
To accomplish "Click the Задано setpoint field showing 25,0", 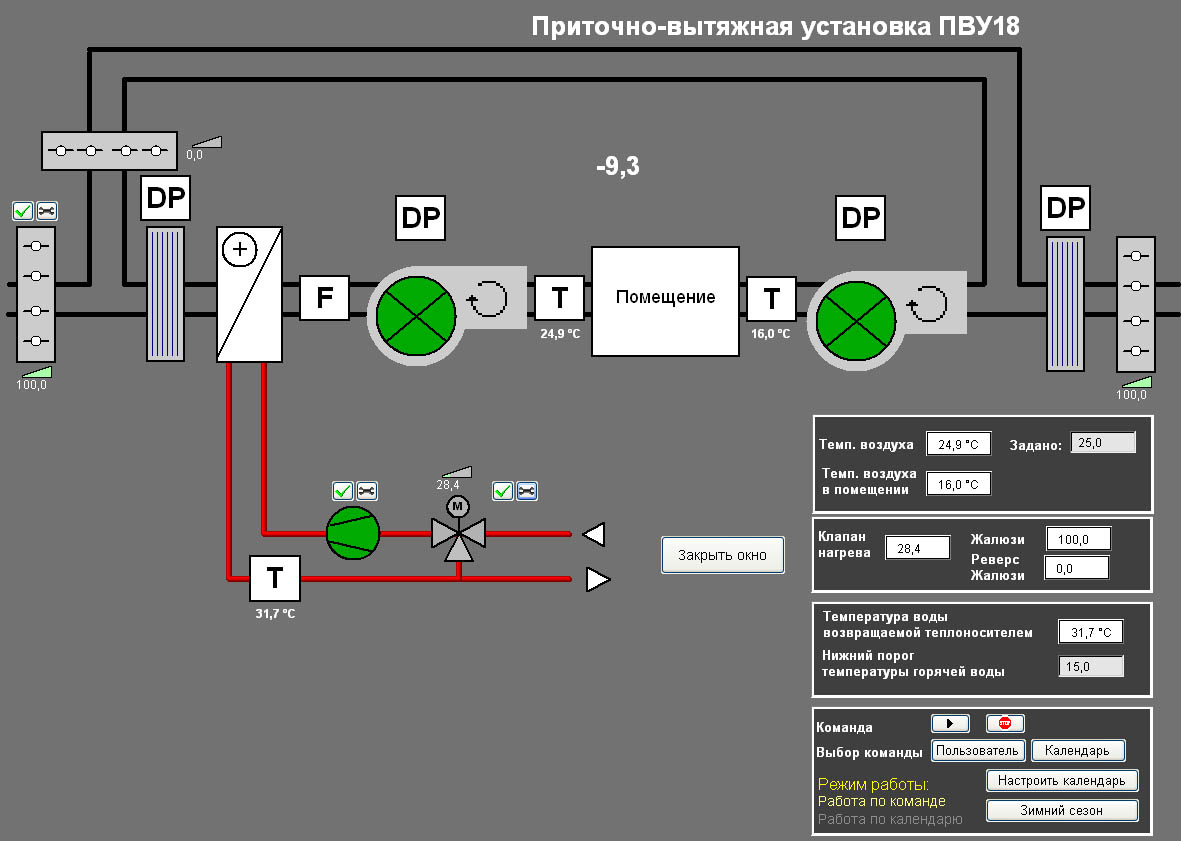I will (1103, 443).
